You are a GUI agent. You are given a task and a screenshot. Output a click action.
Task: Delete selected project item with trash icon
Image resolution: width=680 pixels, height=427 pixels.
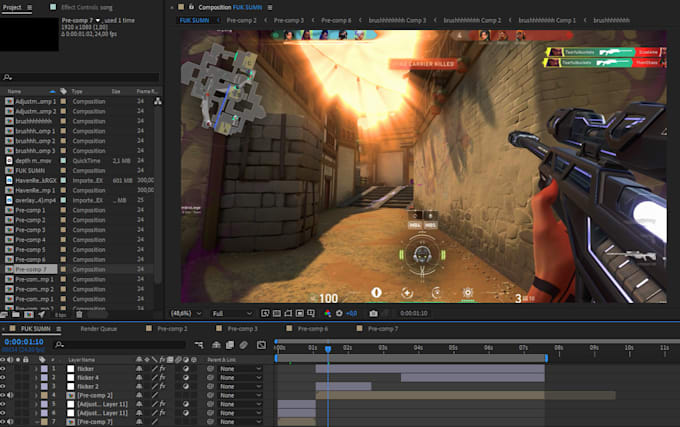(x=79, y=315)
